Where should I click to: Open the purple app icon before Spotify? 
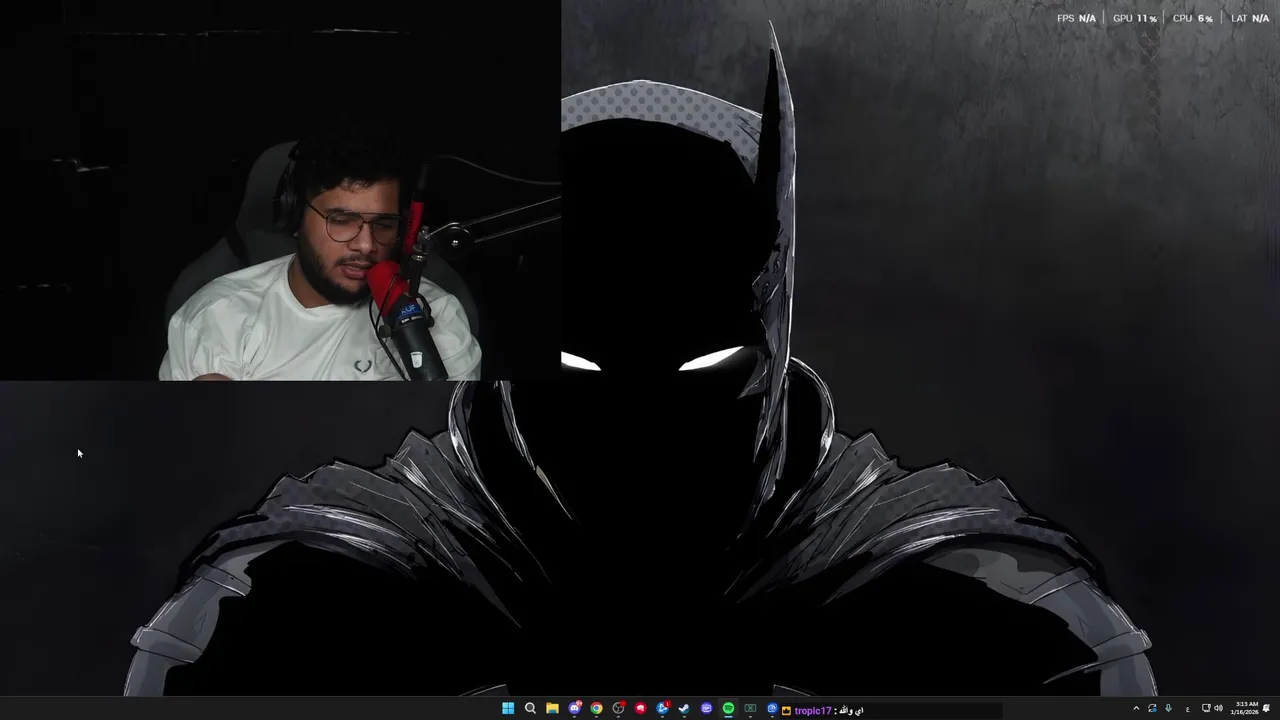click(706, 709)
